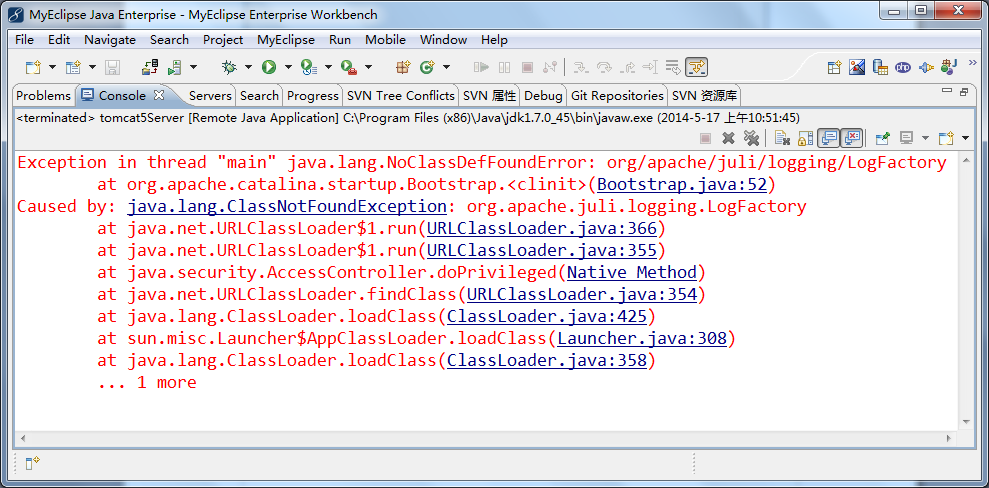Image resolution: width=989 pixels, height=488 pixels.
Task: Switch to the plug connector perspective icon
Action: (926, 67)
